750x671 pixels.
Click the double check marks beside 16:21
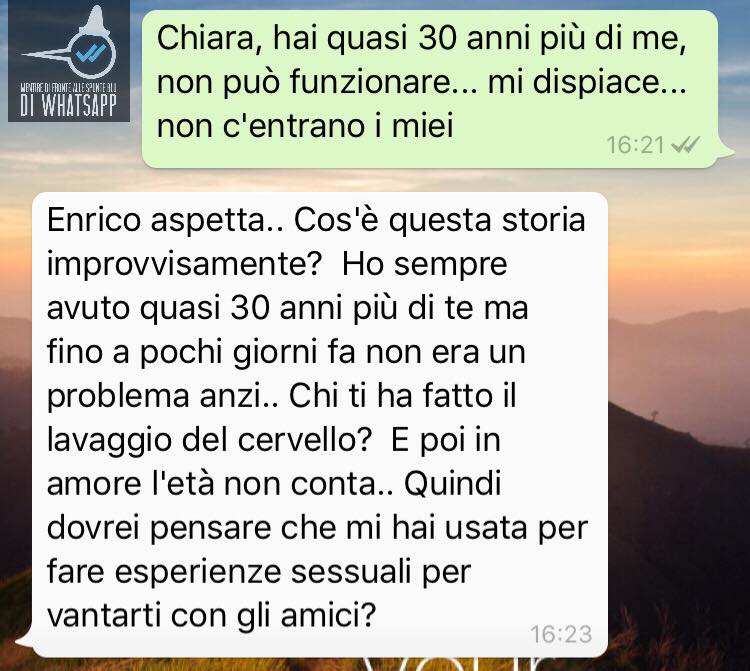[x=685, y=144]
